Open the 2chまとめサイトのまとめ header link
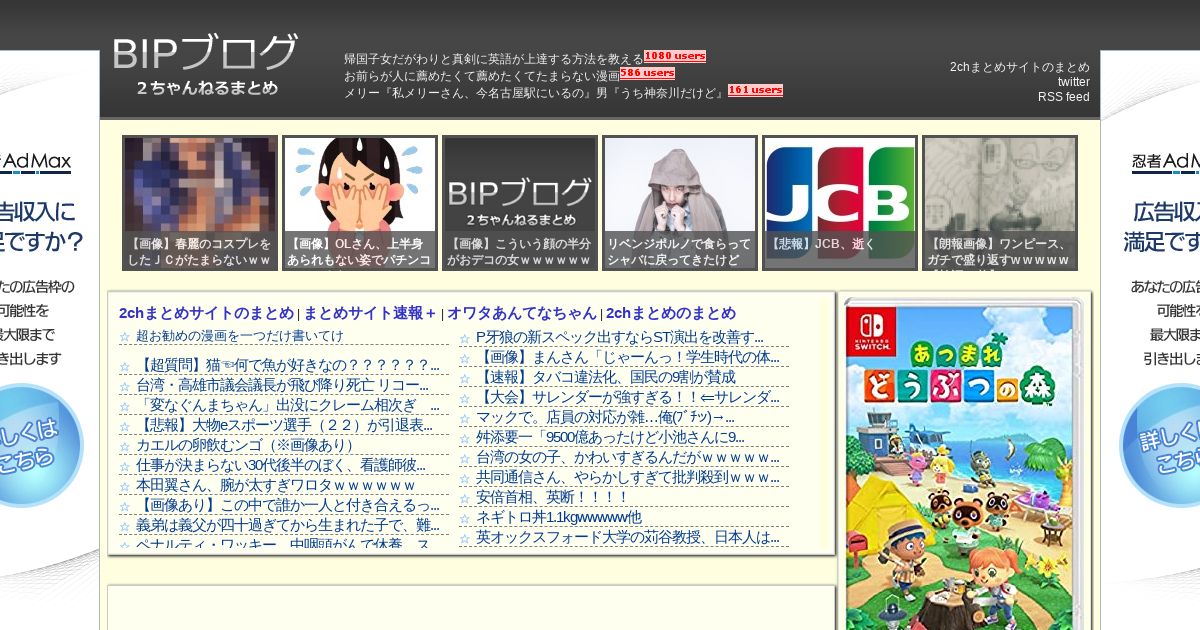The height and width of the screenshot is (630, 1200). 1020,67
